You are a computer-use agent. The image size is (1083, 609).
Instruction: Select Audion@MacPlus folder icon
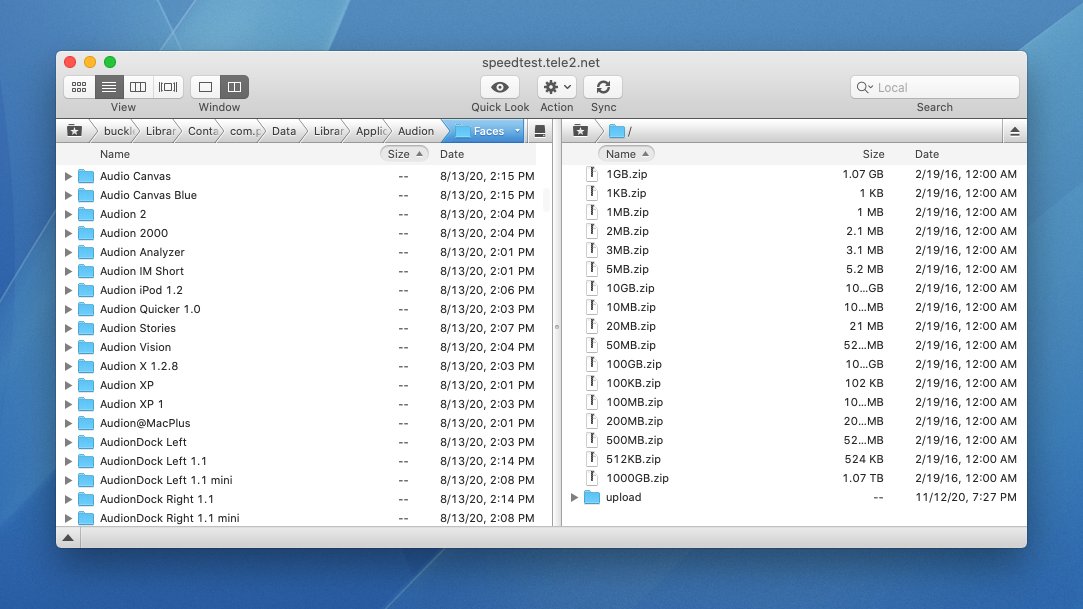tap(86, 423)
